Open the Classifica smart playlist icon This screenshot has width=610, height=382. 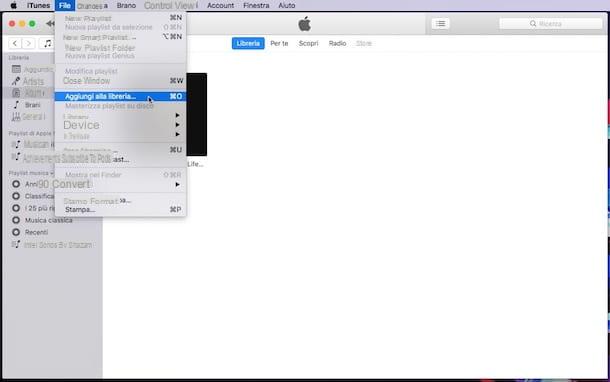(x=16, y=196)
